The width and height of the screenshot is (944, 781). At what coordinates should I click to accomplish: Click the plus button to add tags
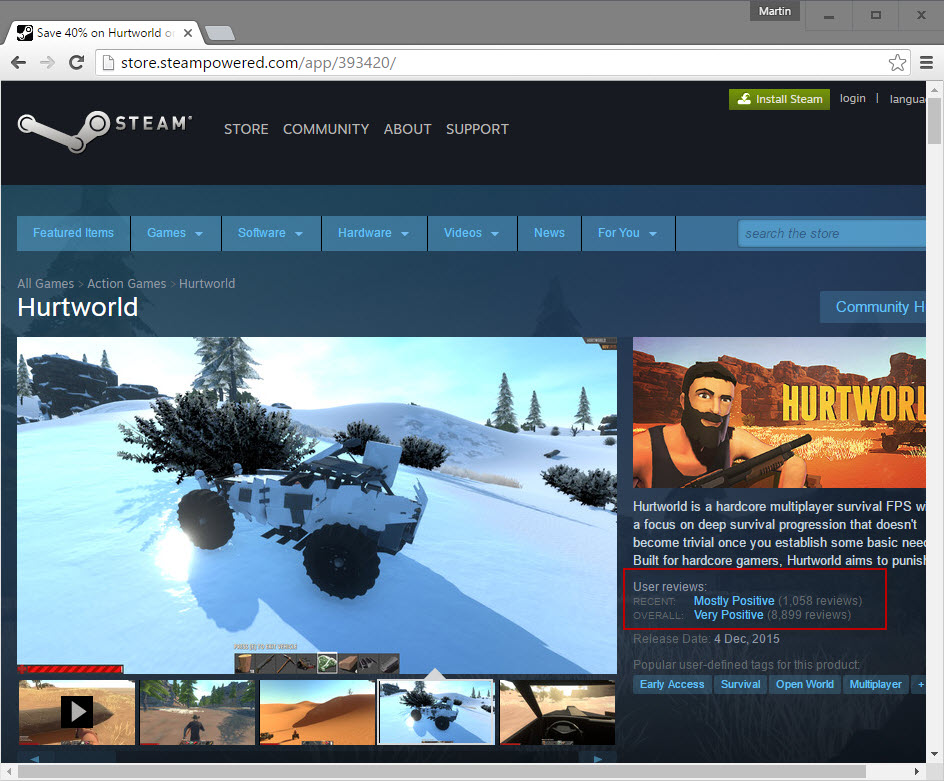point(919,684)
